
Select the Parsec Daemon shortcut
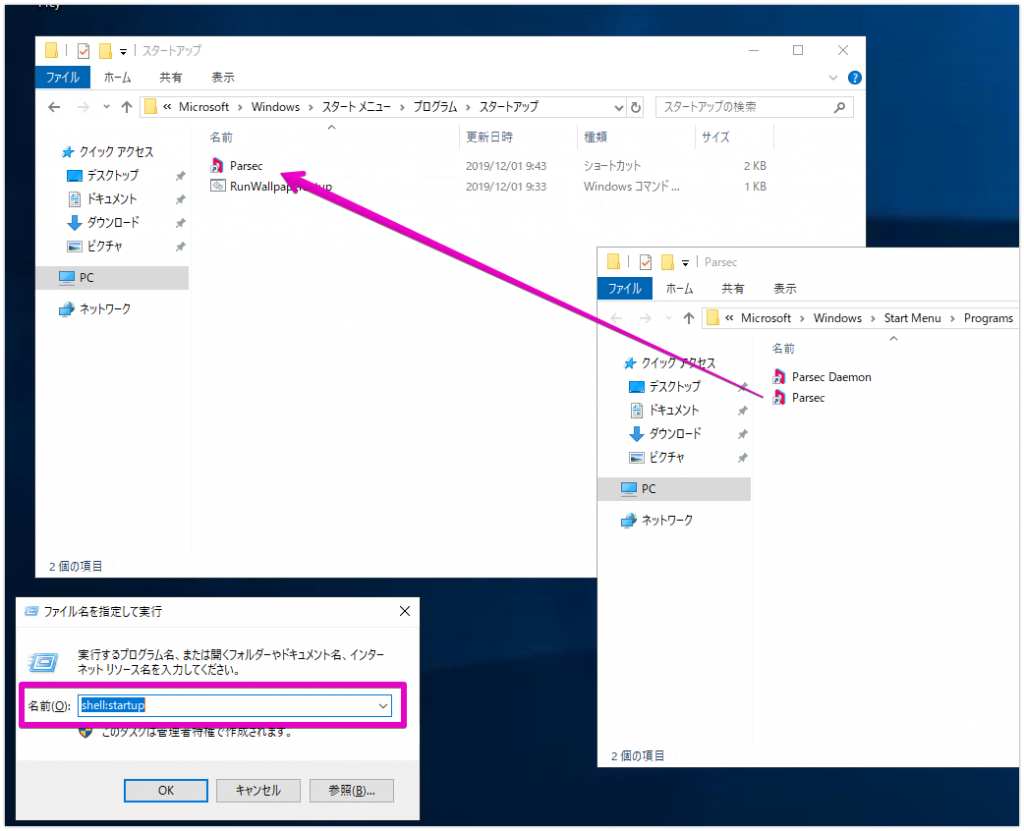(x=830, y=377)
